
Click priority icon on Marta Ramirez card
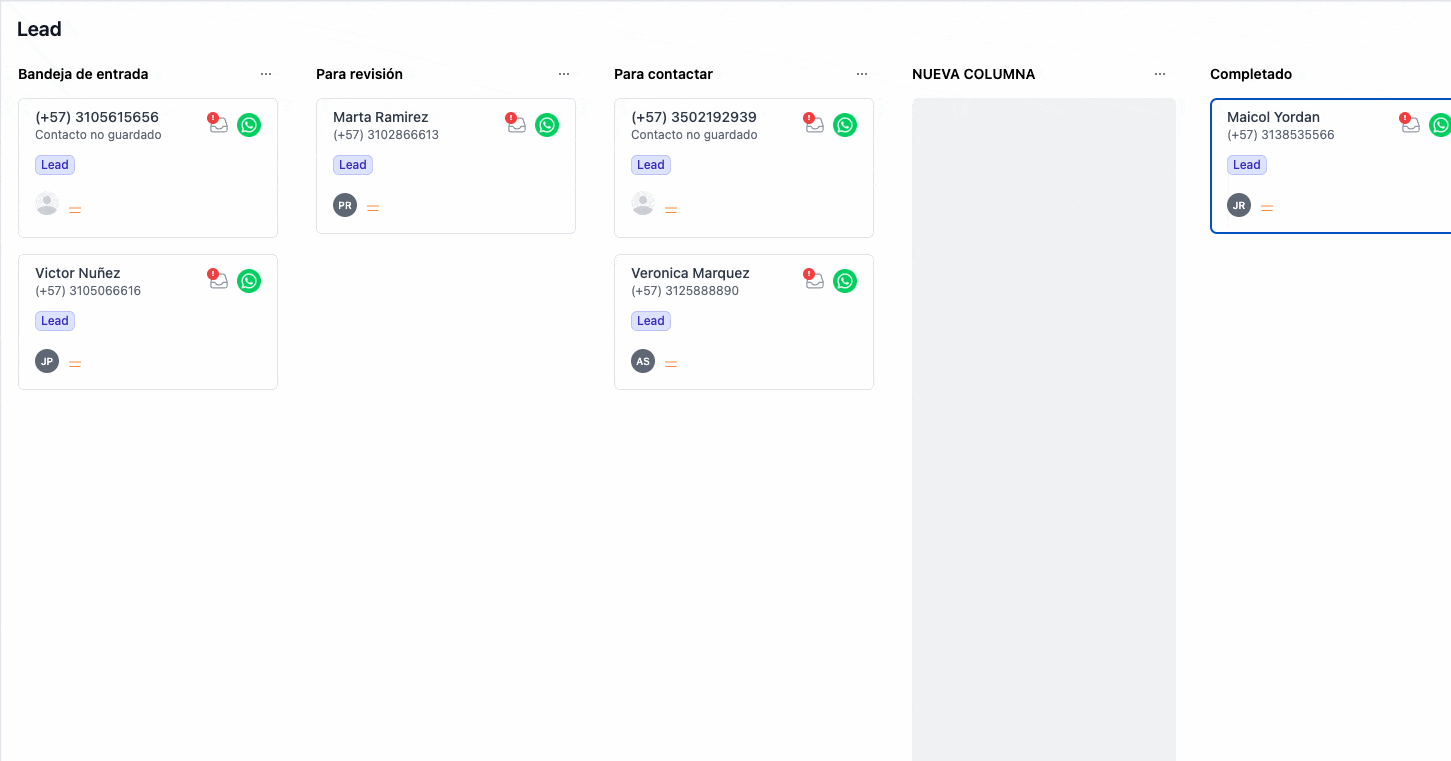373,208
